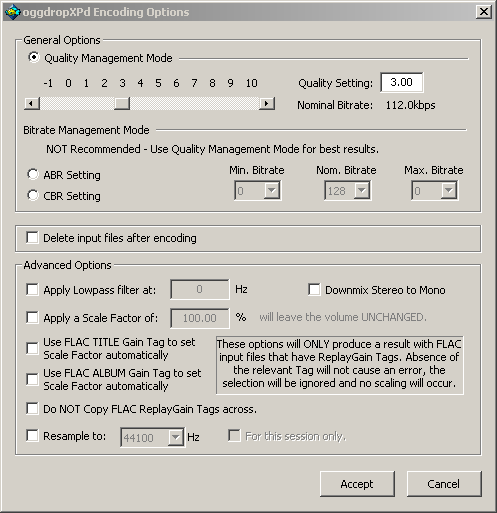Image resolution: width=497 pixels, height=513 pixels.
Task: Open the Nom. Bitrate dropdown
Action: pos(362,190)
